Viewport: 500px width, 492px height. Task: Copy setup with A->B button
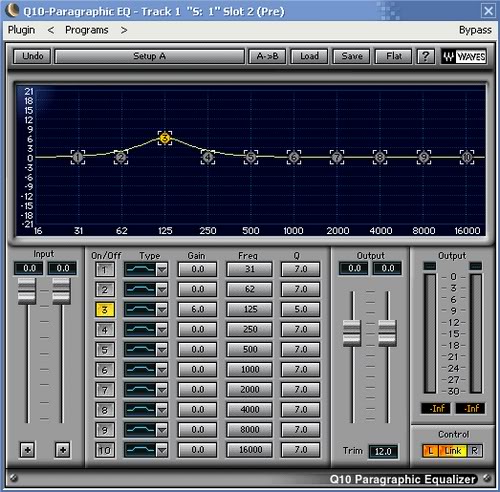[x=267, y=56]
